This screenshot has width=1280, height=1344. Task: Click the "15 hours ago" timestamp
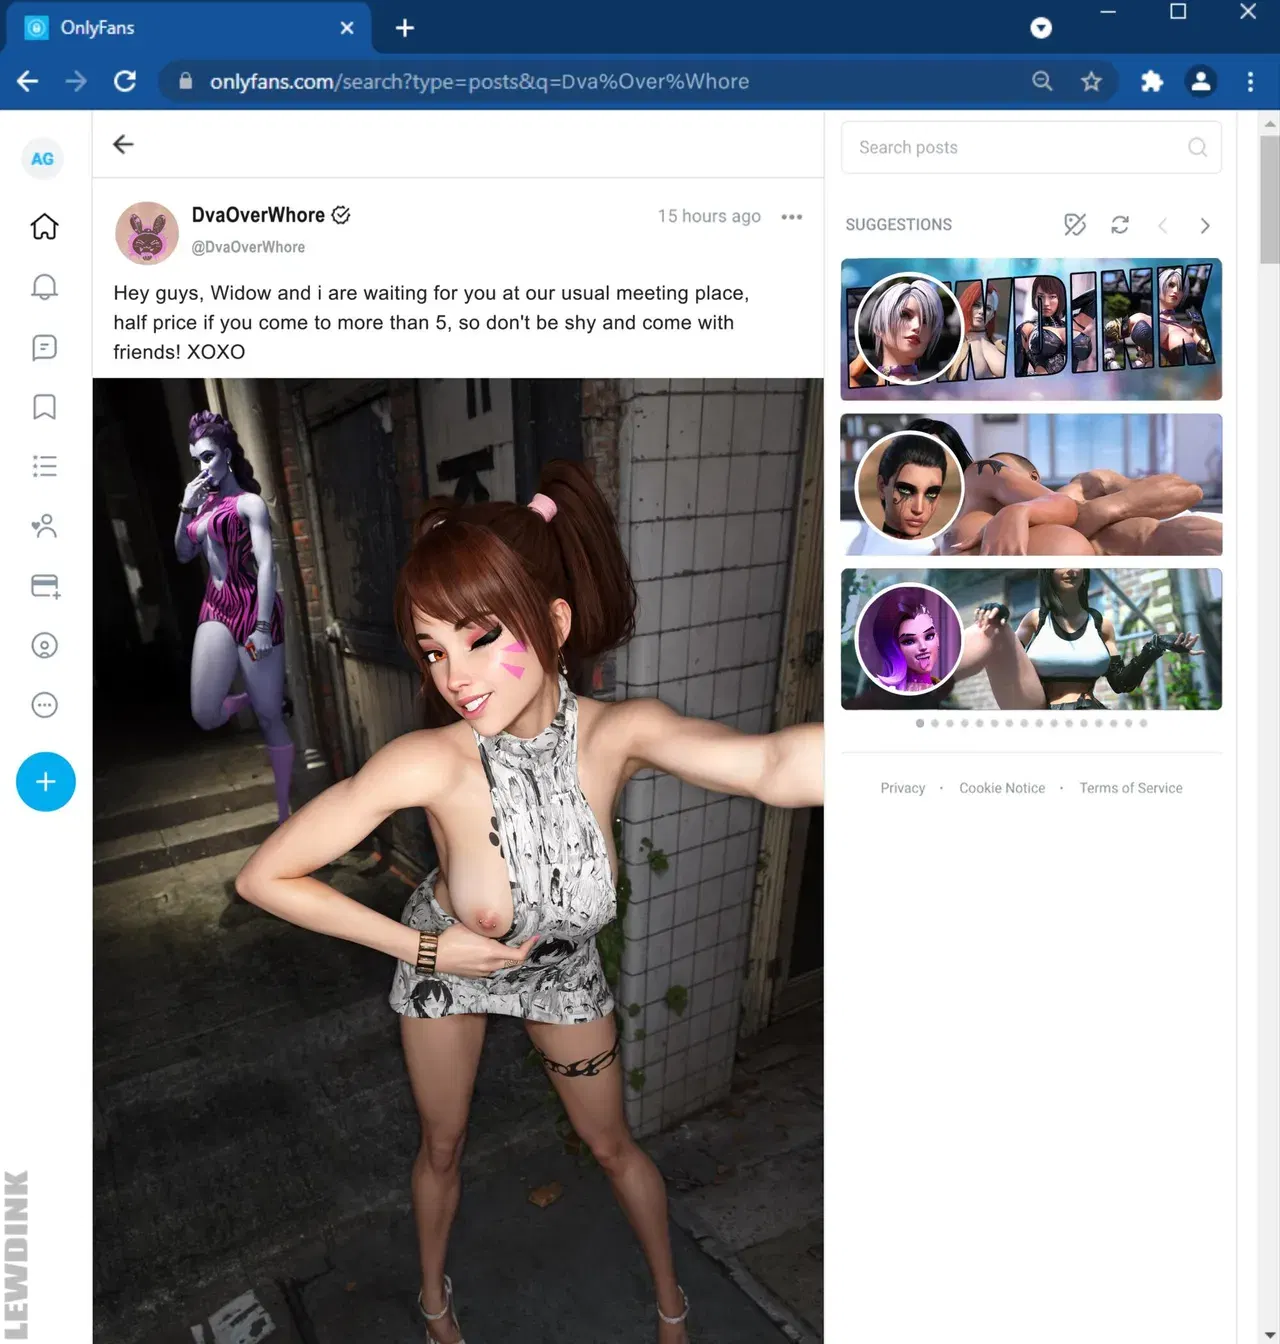(709, 216)
